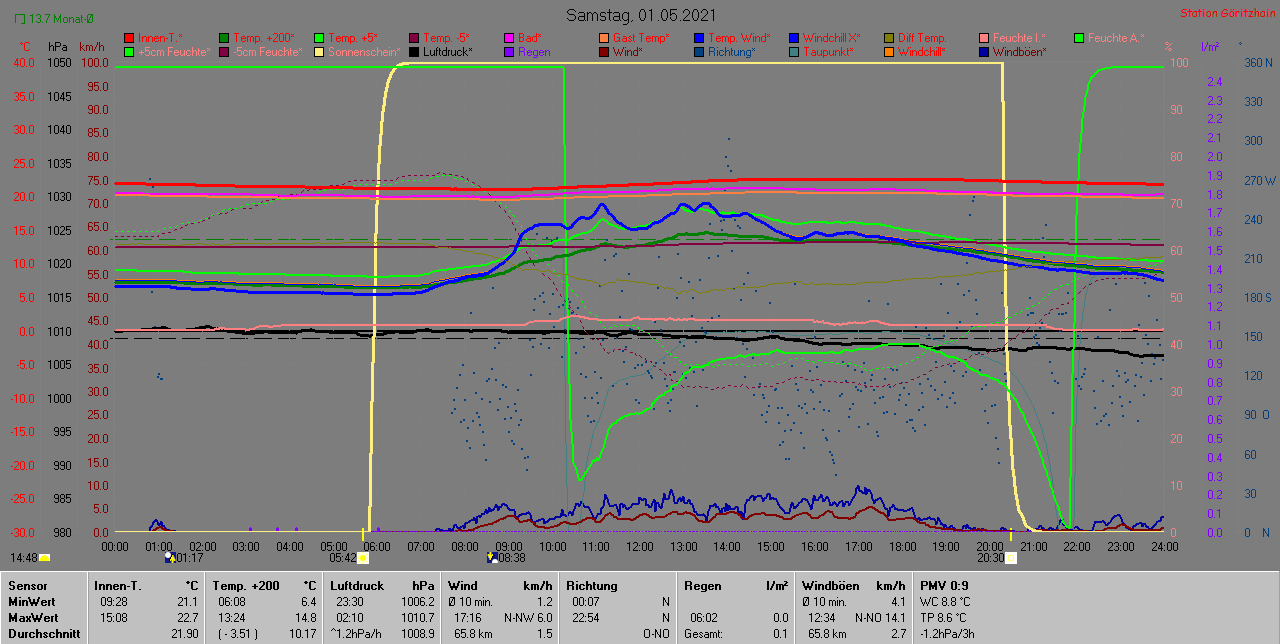
Task: Click the Gesamt: rain total label
Action: point(704,634)
